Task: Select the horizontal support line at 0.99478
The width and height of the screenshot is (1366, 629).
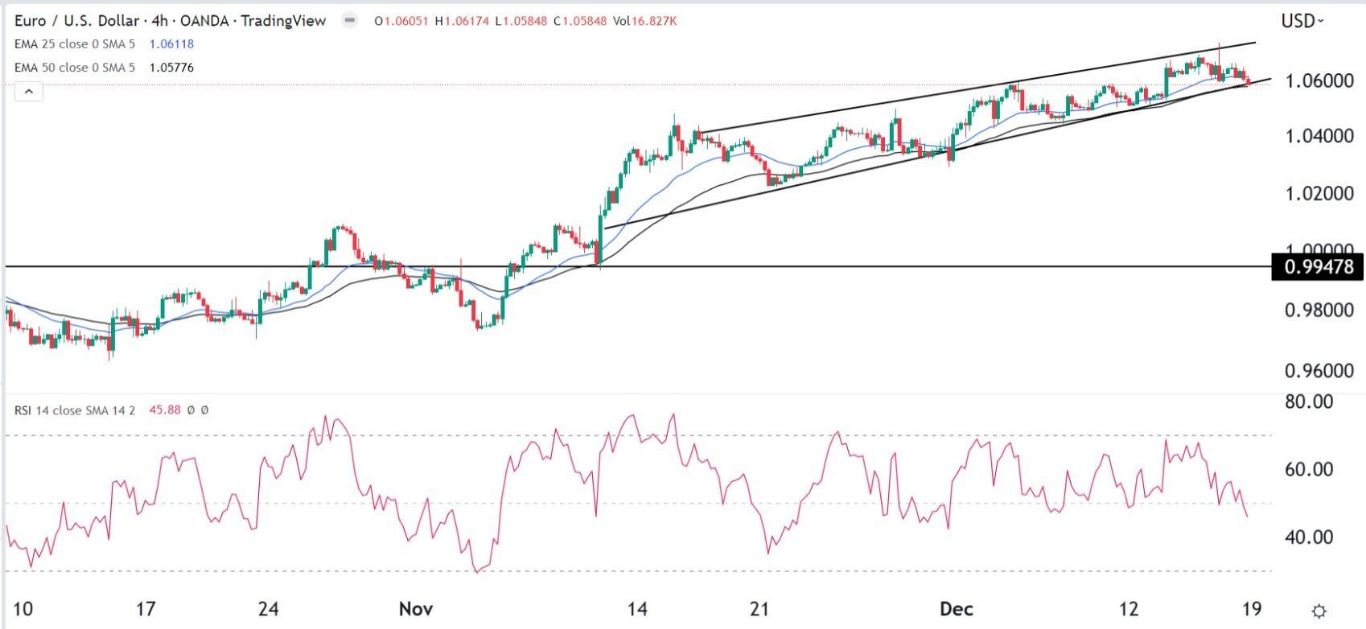Action: 635,266
